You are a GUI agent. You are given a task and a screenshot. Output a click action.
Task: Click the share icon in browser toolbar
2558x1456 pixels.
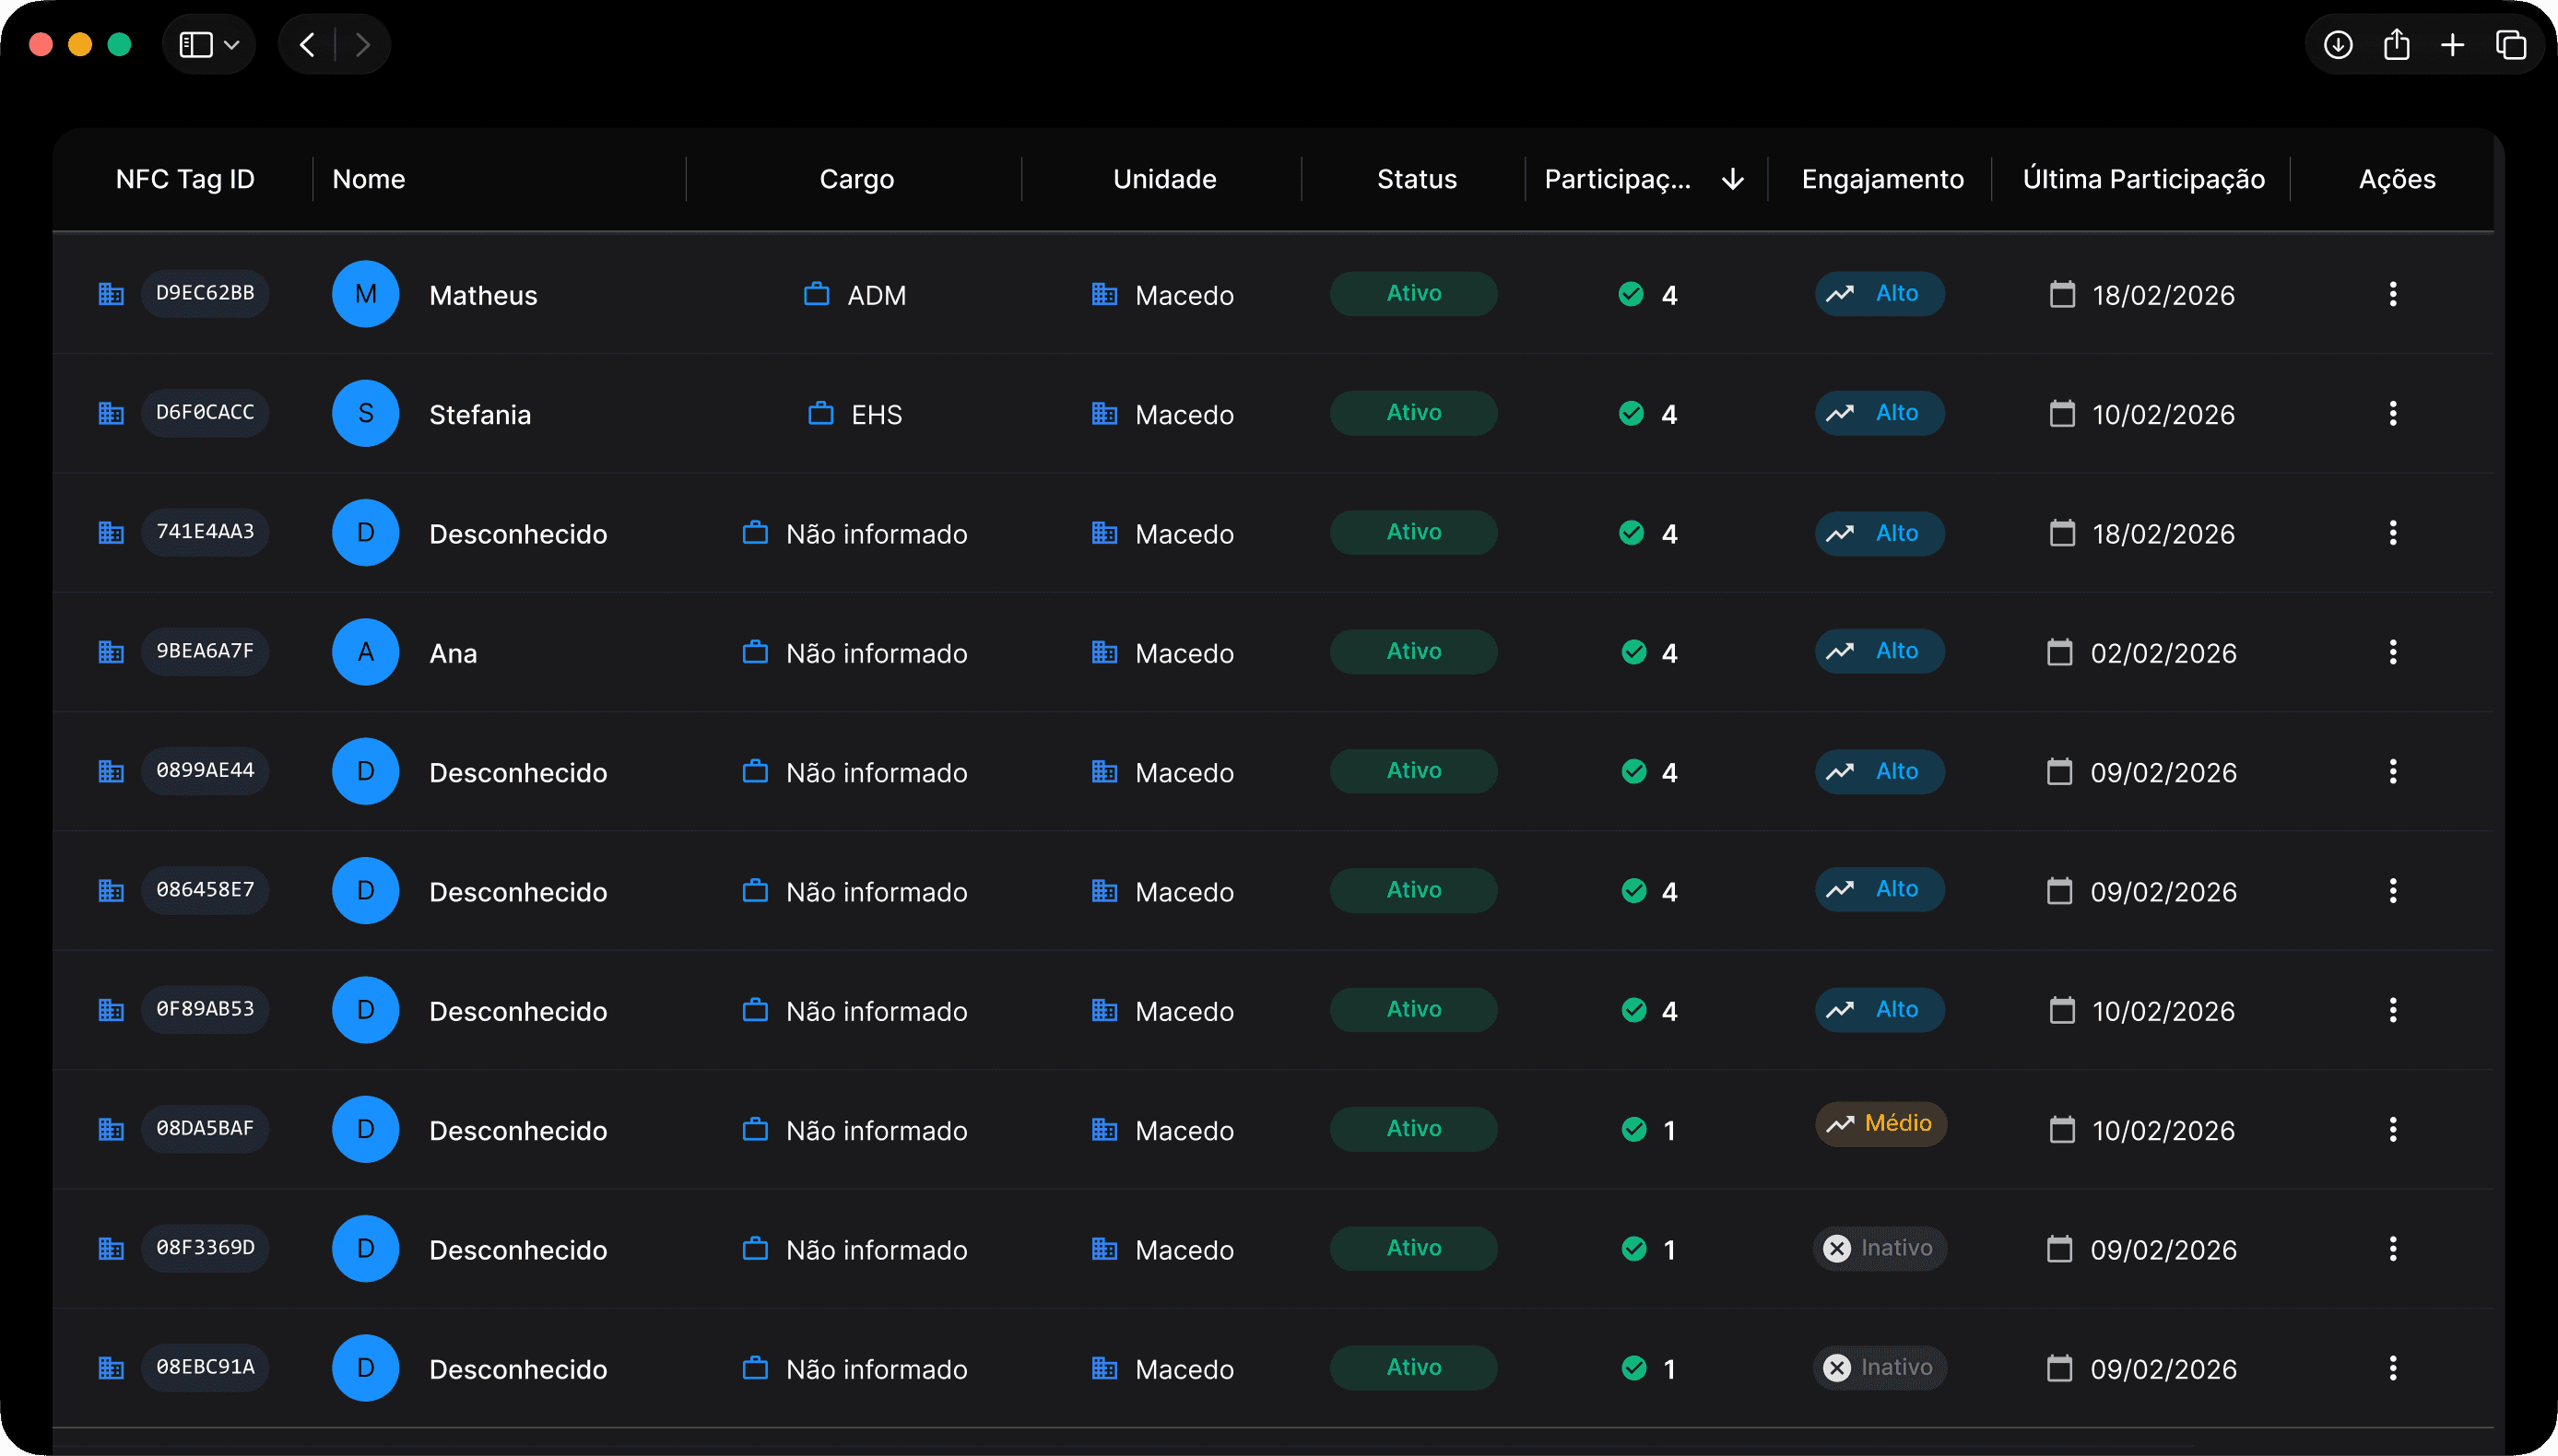pos(2396,45)
